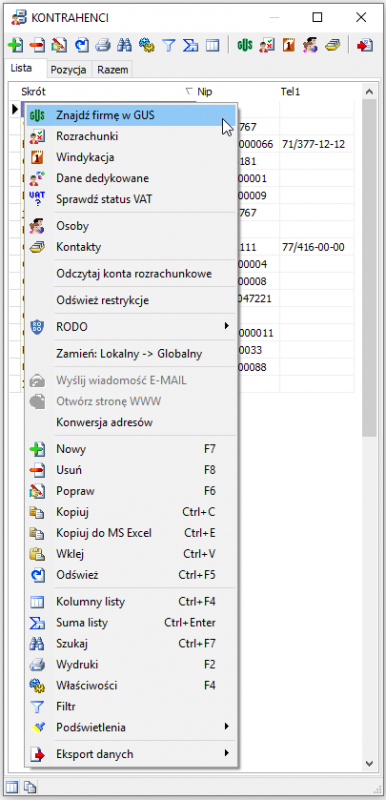Choose Znajdź firmę w GUS menu entry
This screenshot has width=386, height=800.
coord(131,115)
